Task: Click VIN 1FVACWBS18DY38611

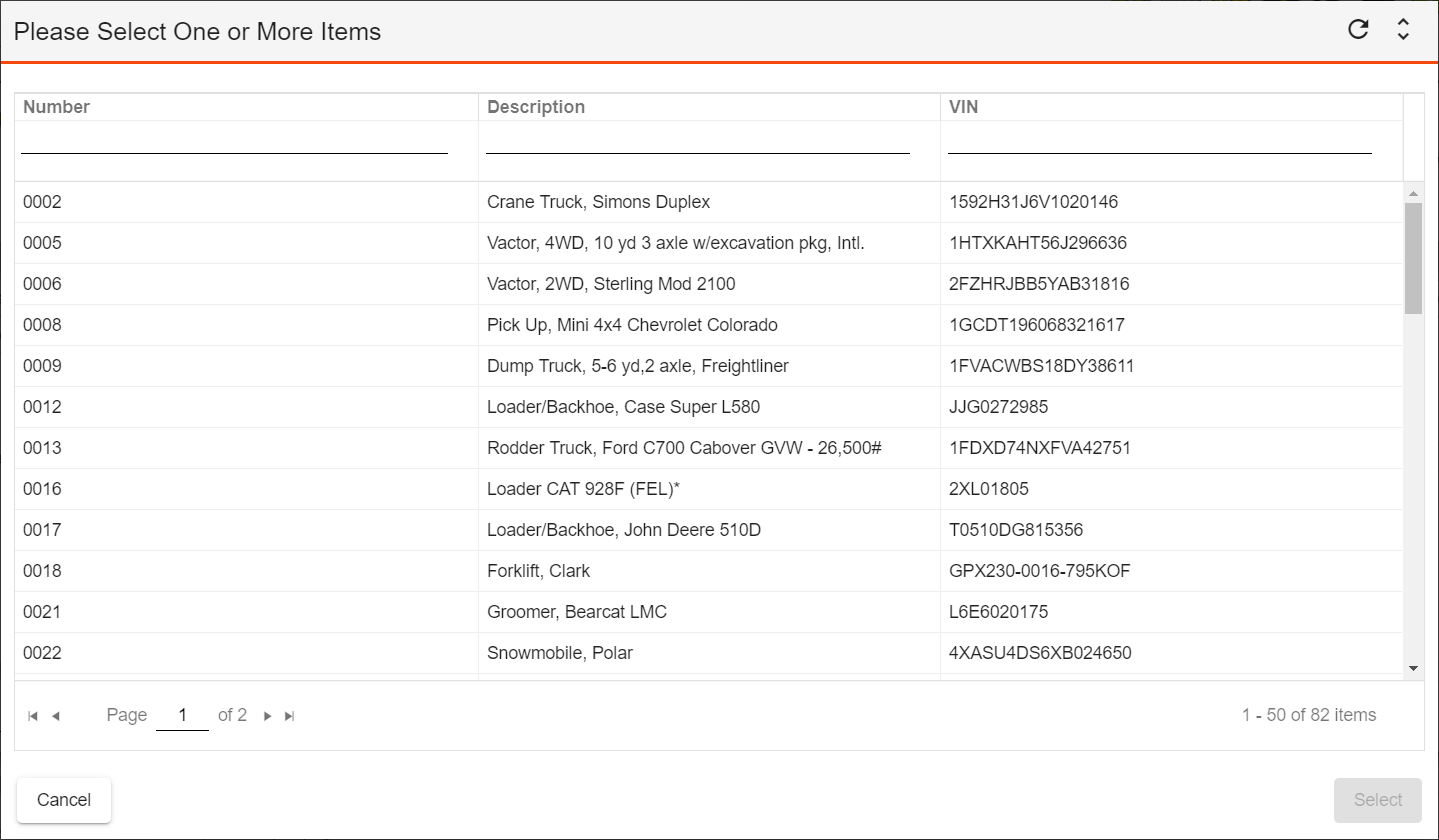Action: [x=1042, y=366]
